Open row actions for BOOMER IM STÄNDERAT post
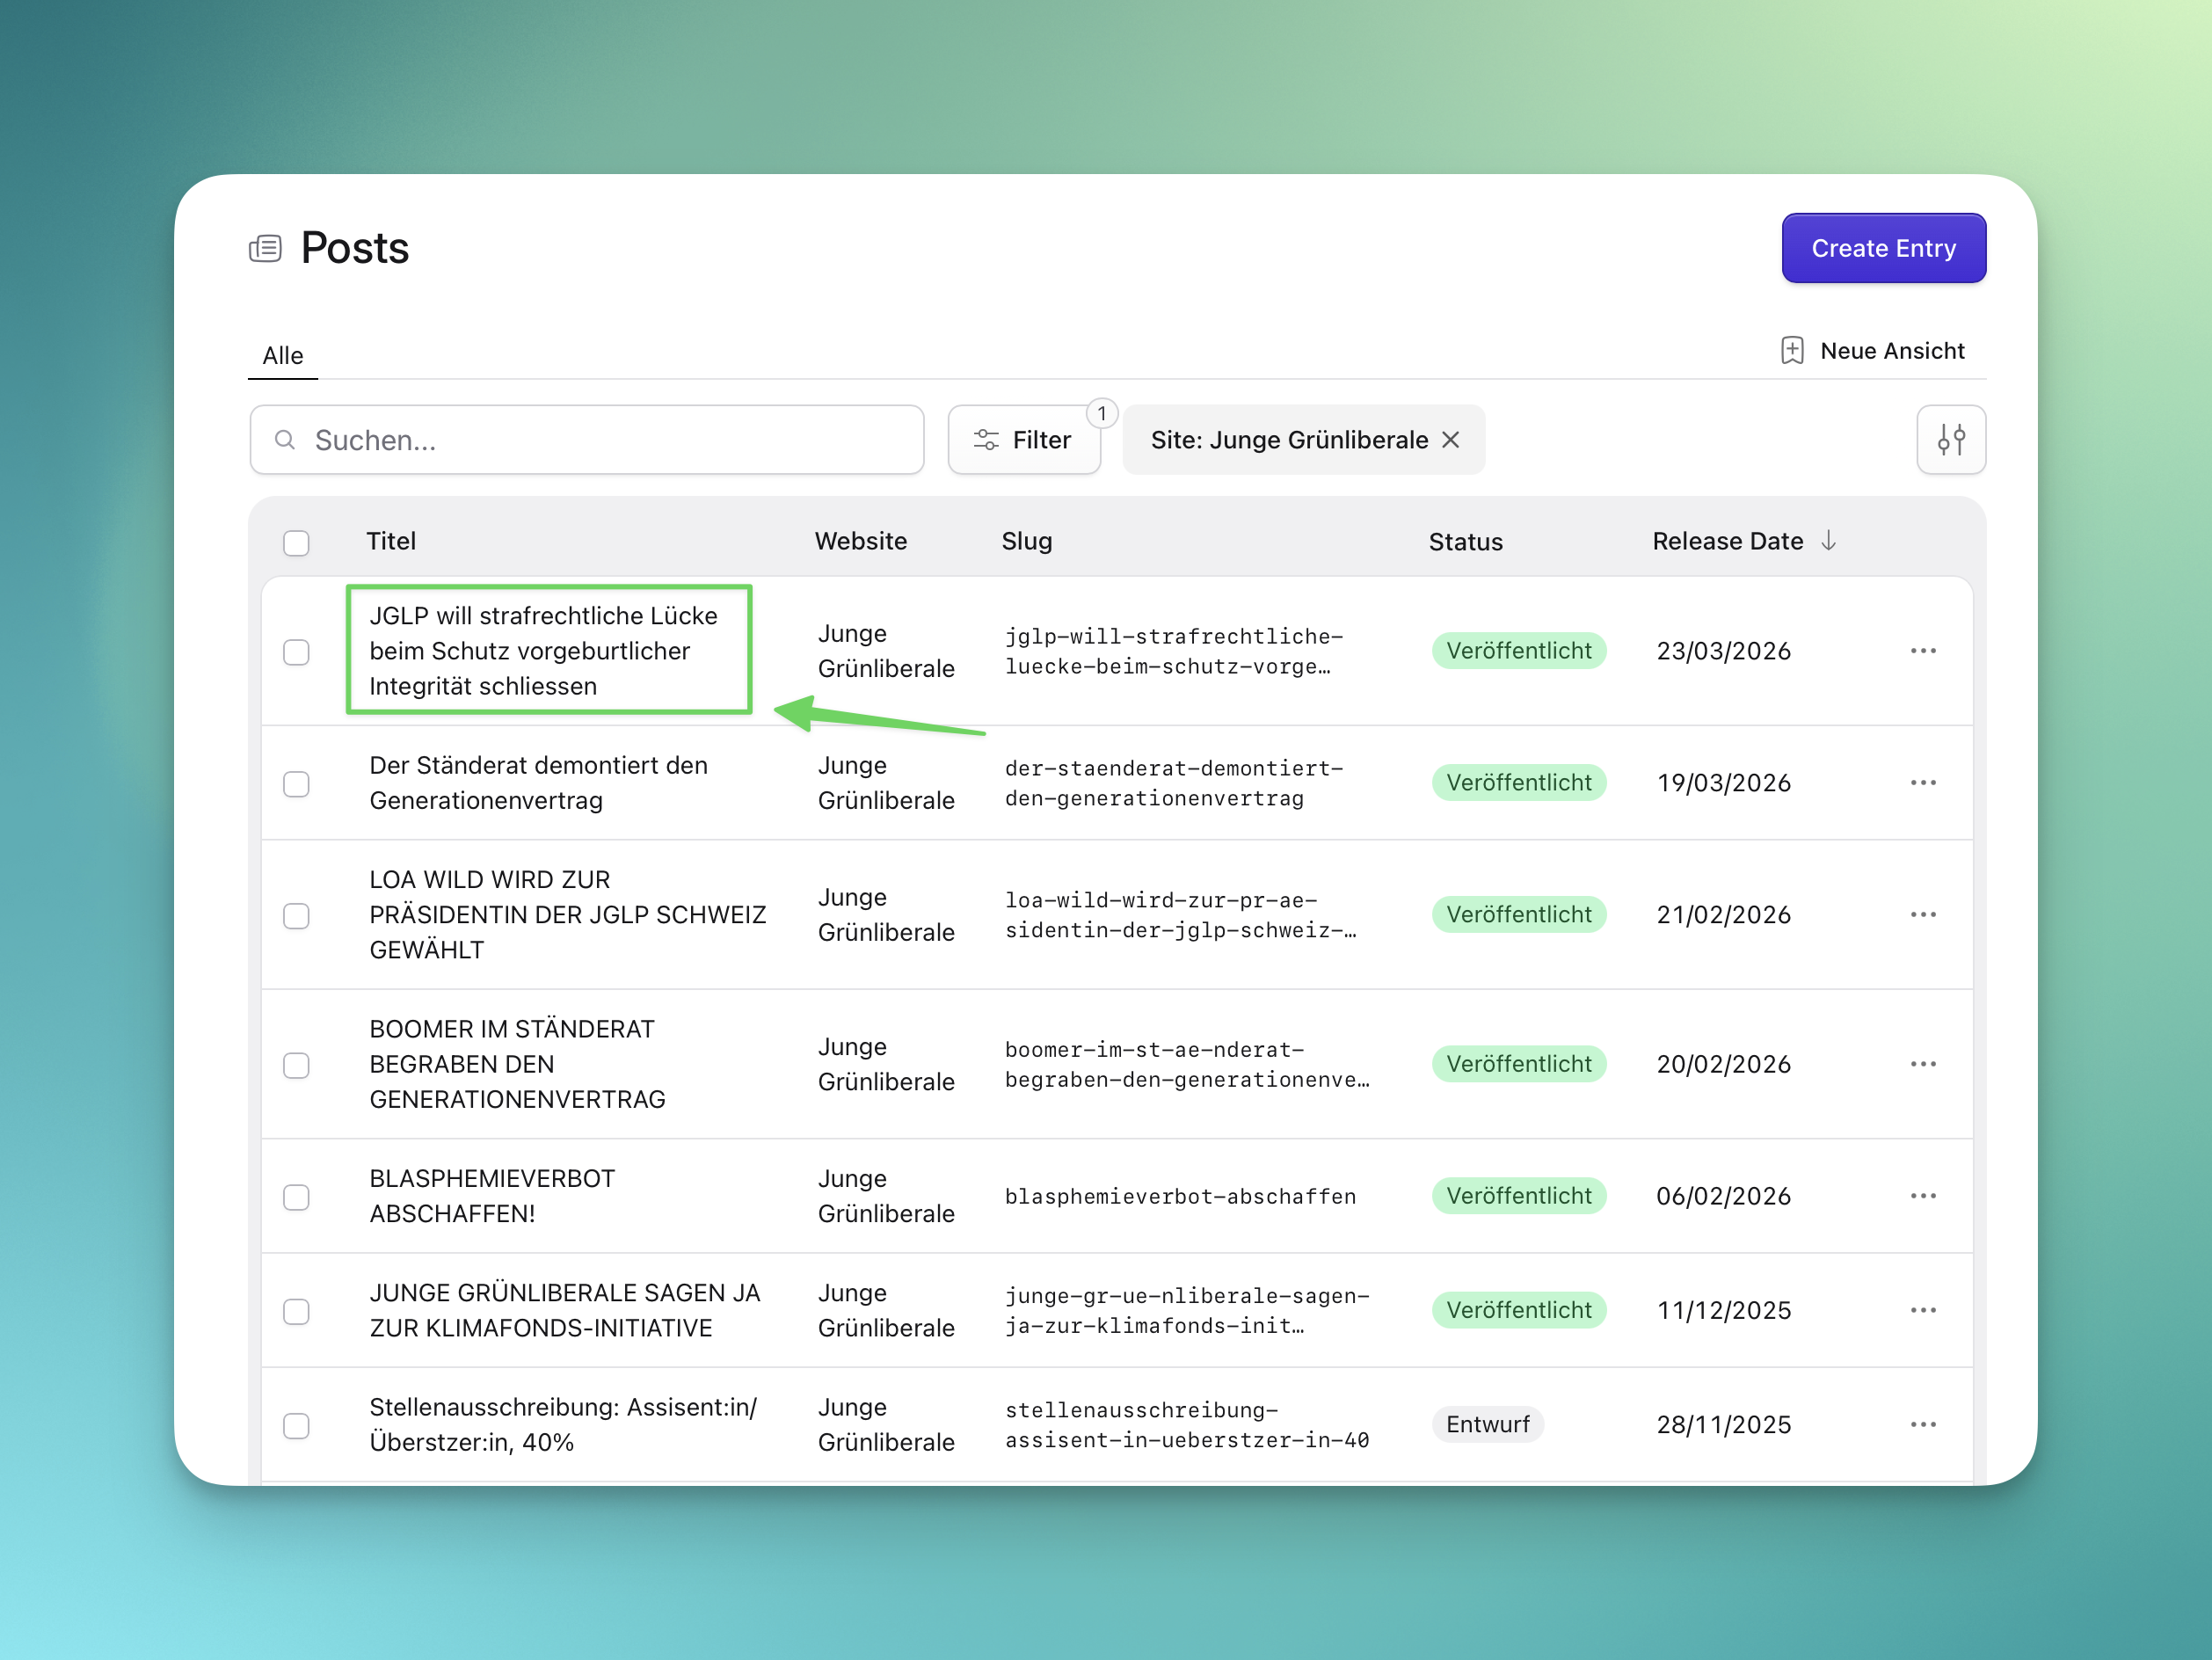Screen dimensions: 2212x1660 pos(1922,1064)
